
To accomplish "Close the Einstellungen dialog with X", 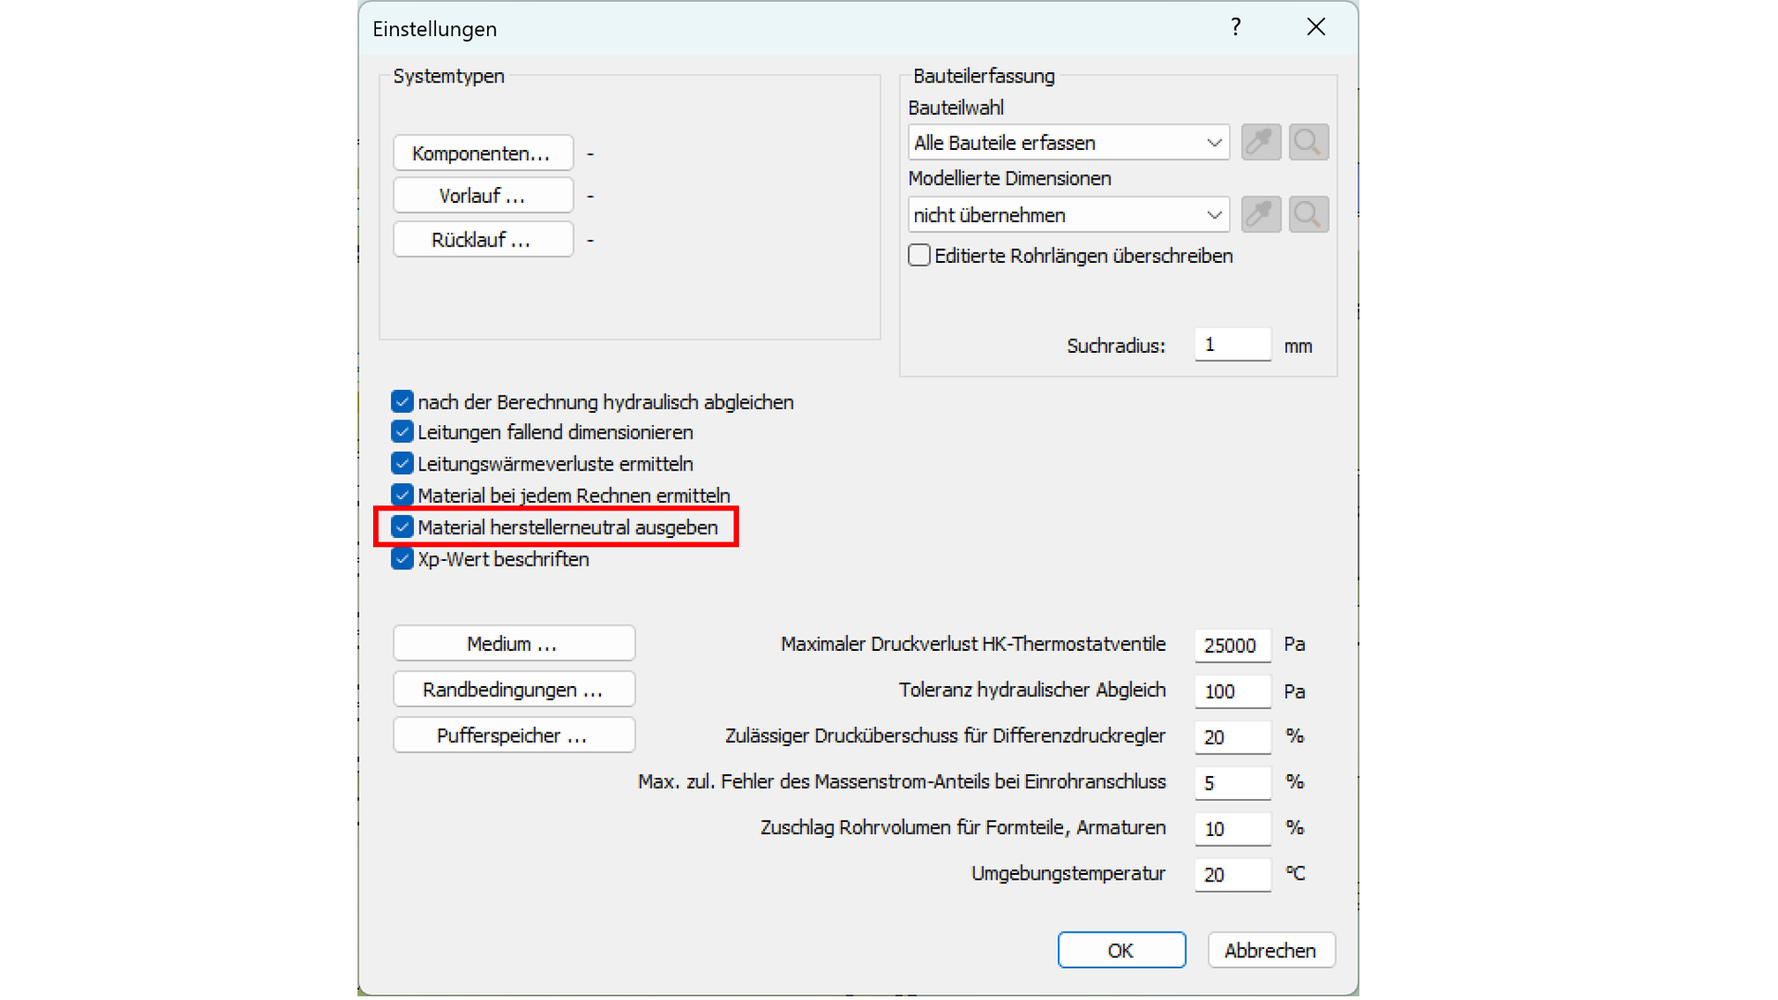I will 1315,28.
